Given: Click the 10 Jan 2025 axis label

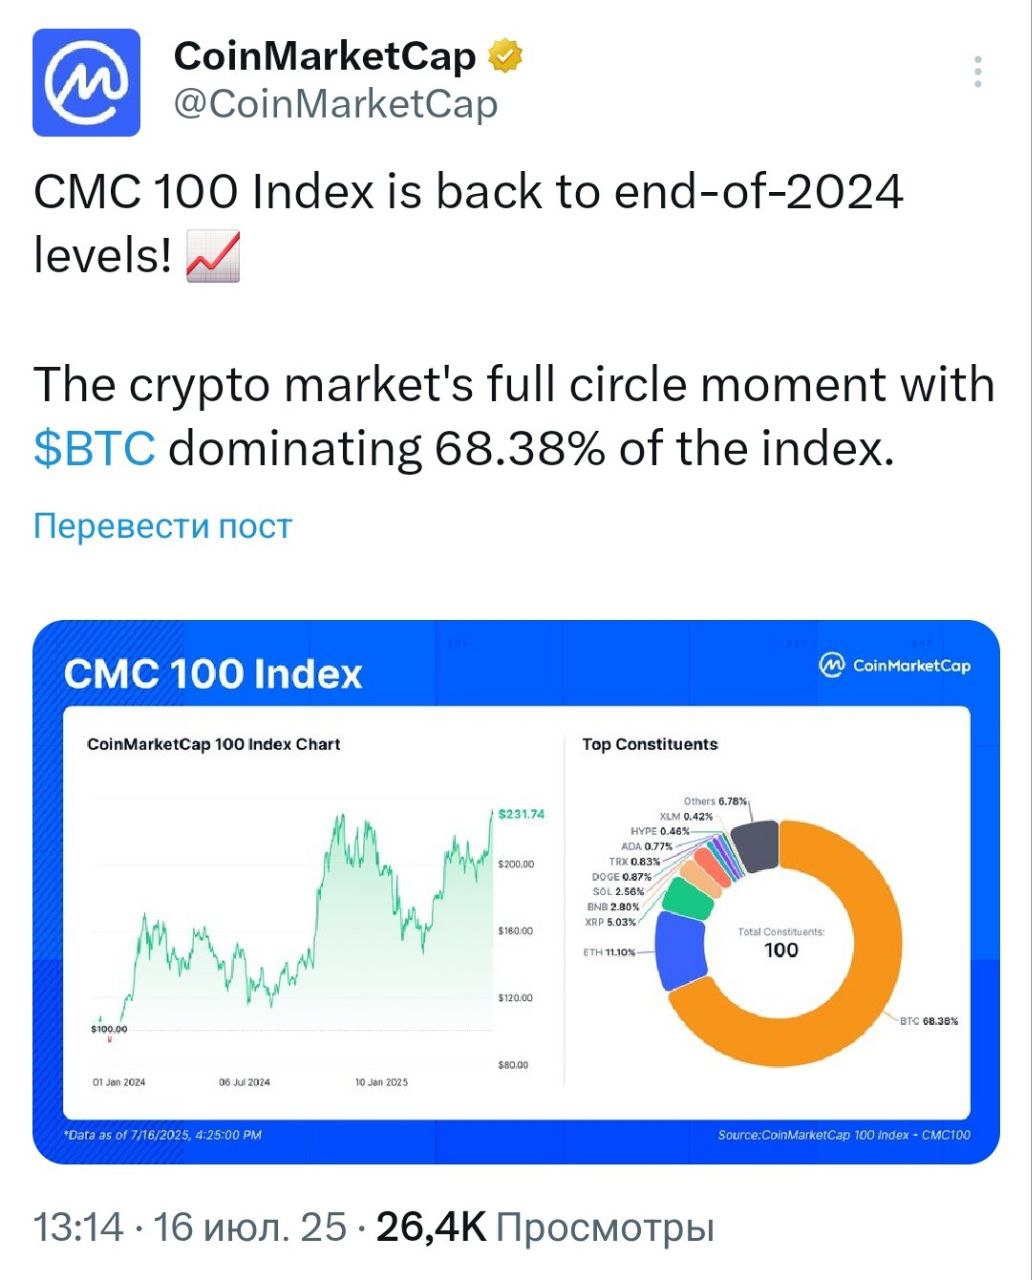Looking at the screenshot, I should [x=381, y=1082].
